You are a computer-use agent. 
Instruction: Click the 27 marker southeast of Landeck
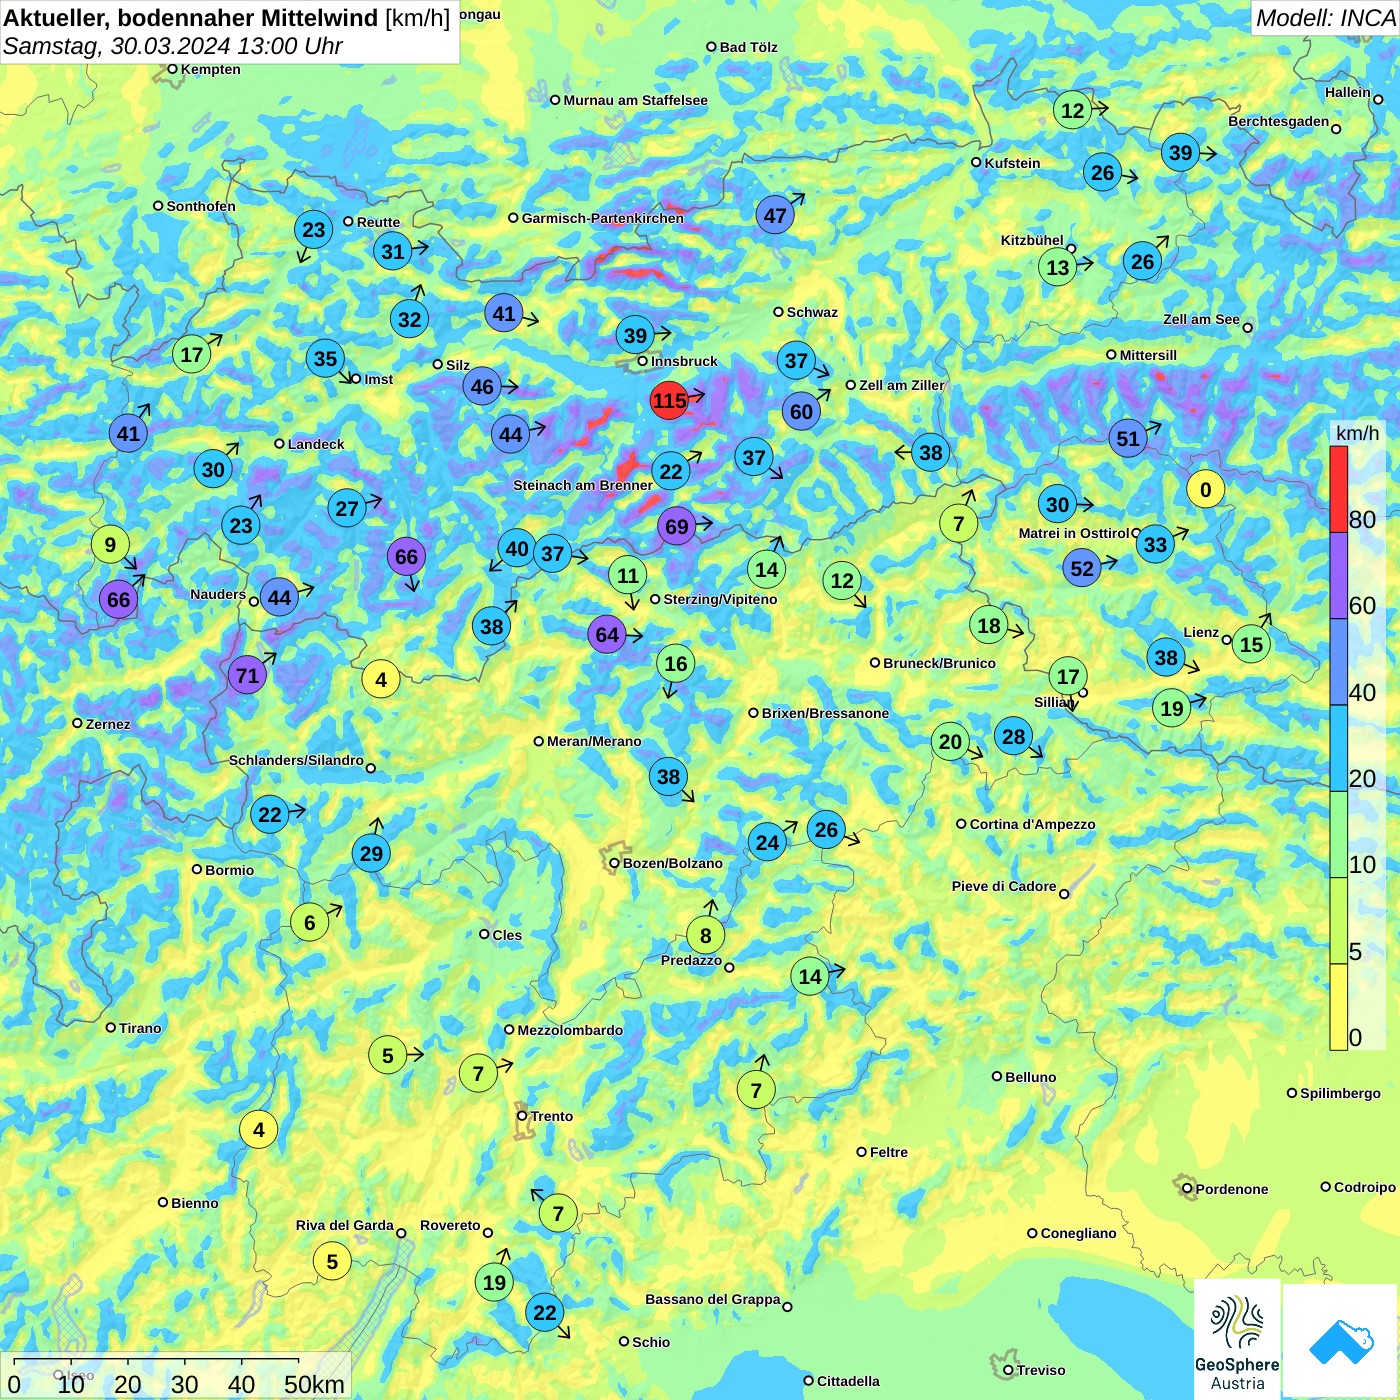coord(346,508)
